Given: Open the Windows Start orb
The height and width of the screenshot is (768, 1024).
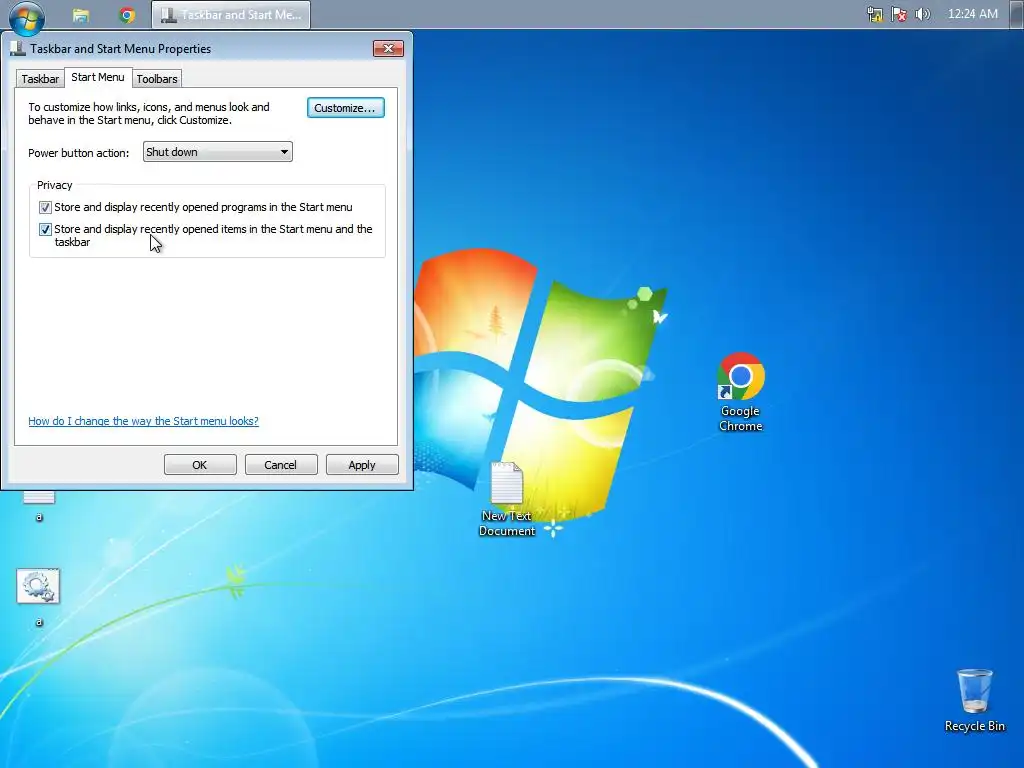Looking at the screenshot, I should [27, 18].
